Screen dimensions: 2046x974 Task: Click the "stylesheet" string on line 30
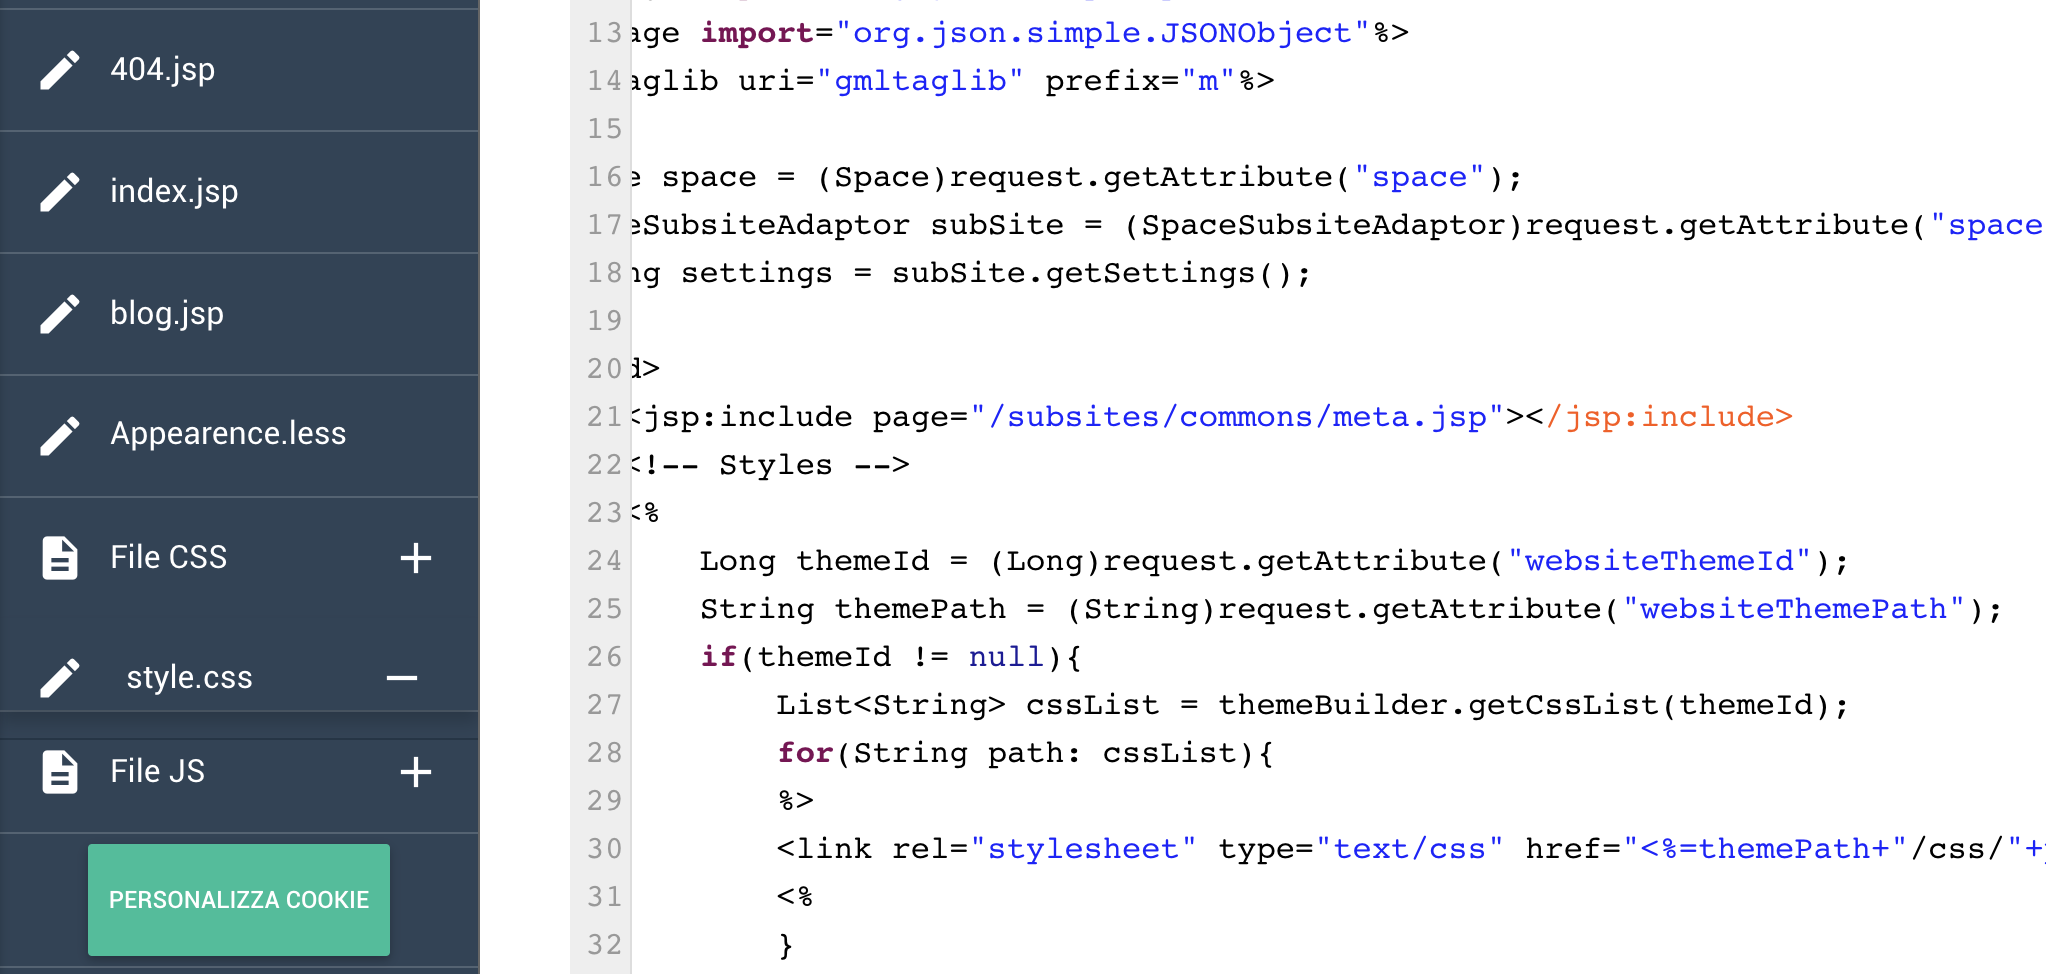tap(1082, 849)
